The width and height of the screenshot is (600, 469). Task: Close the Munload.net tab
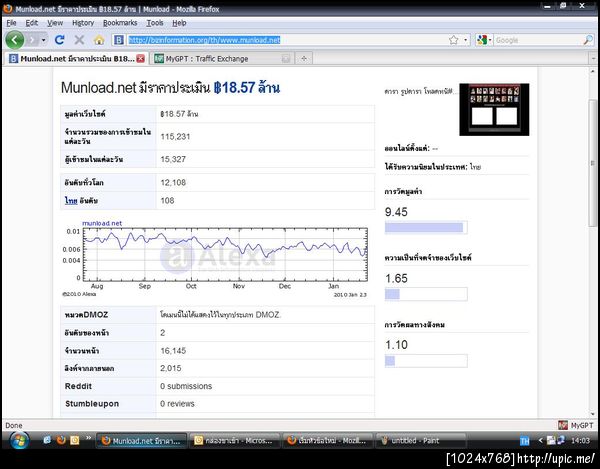coord(141,59)
